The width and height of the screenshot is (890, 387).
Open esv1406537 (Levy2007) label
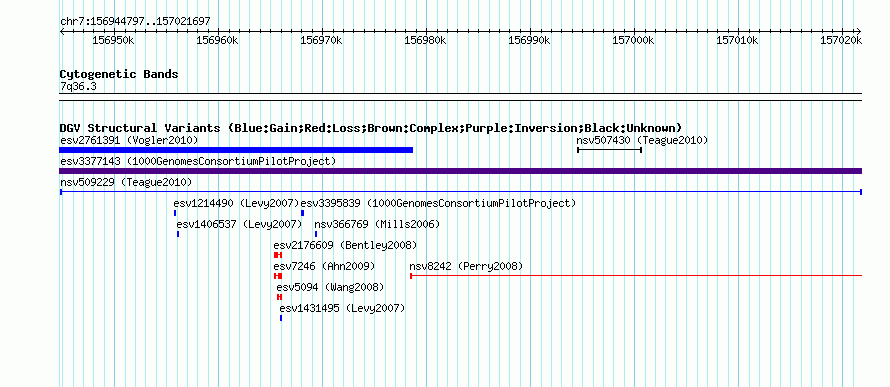pos(240,224)
